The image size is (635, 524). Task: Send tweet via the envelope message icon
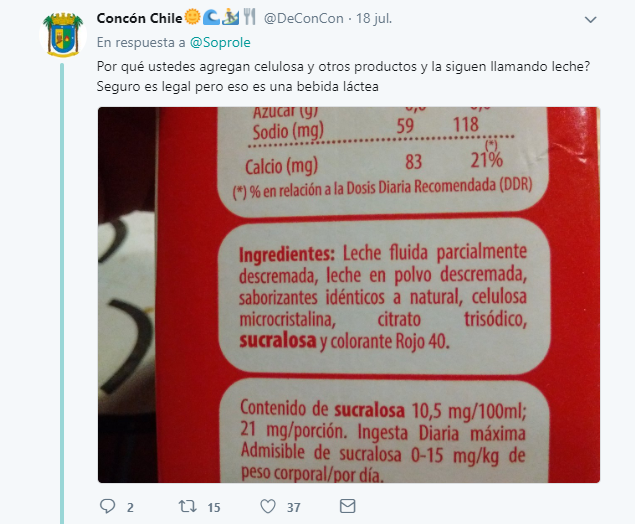tap(347, 506)
